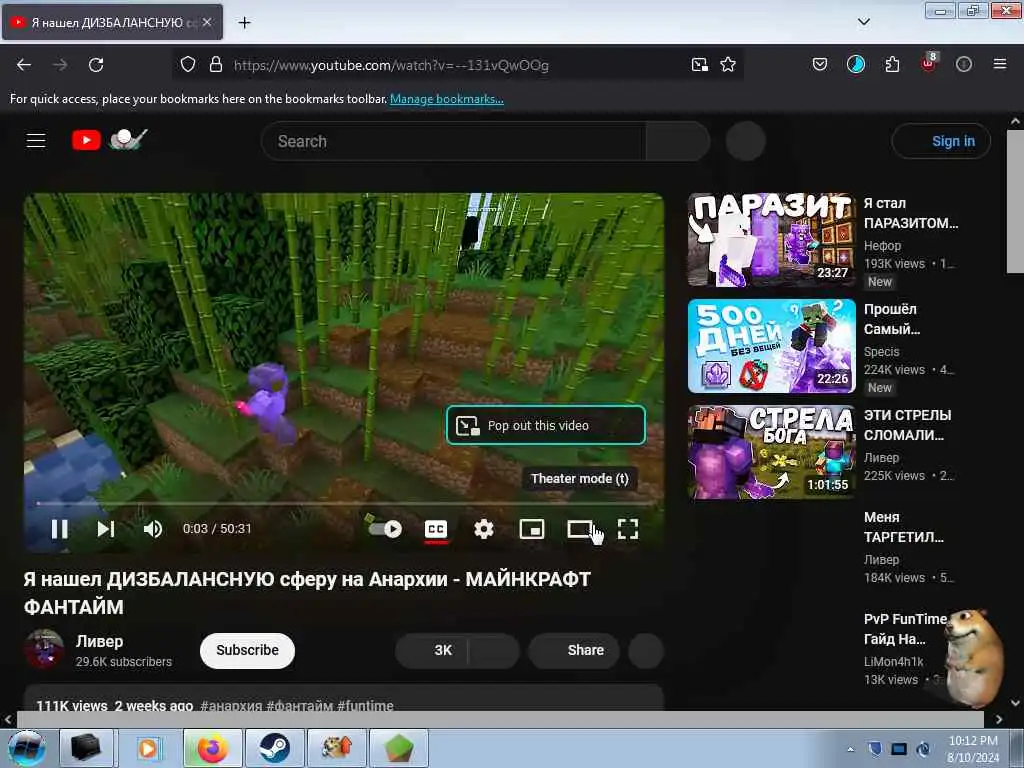Open the green block taskbar icon

click(x=398, y=748)
